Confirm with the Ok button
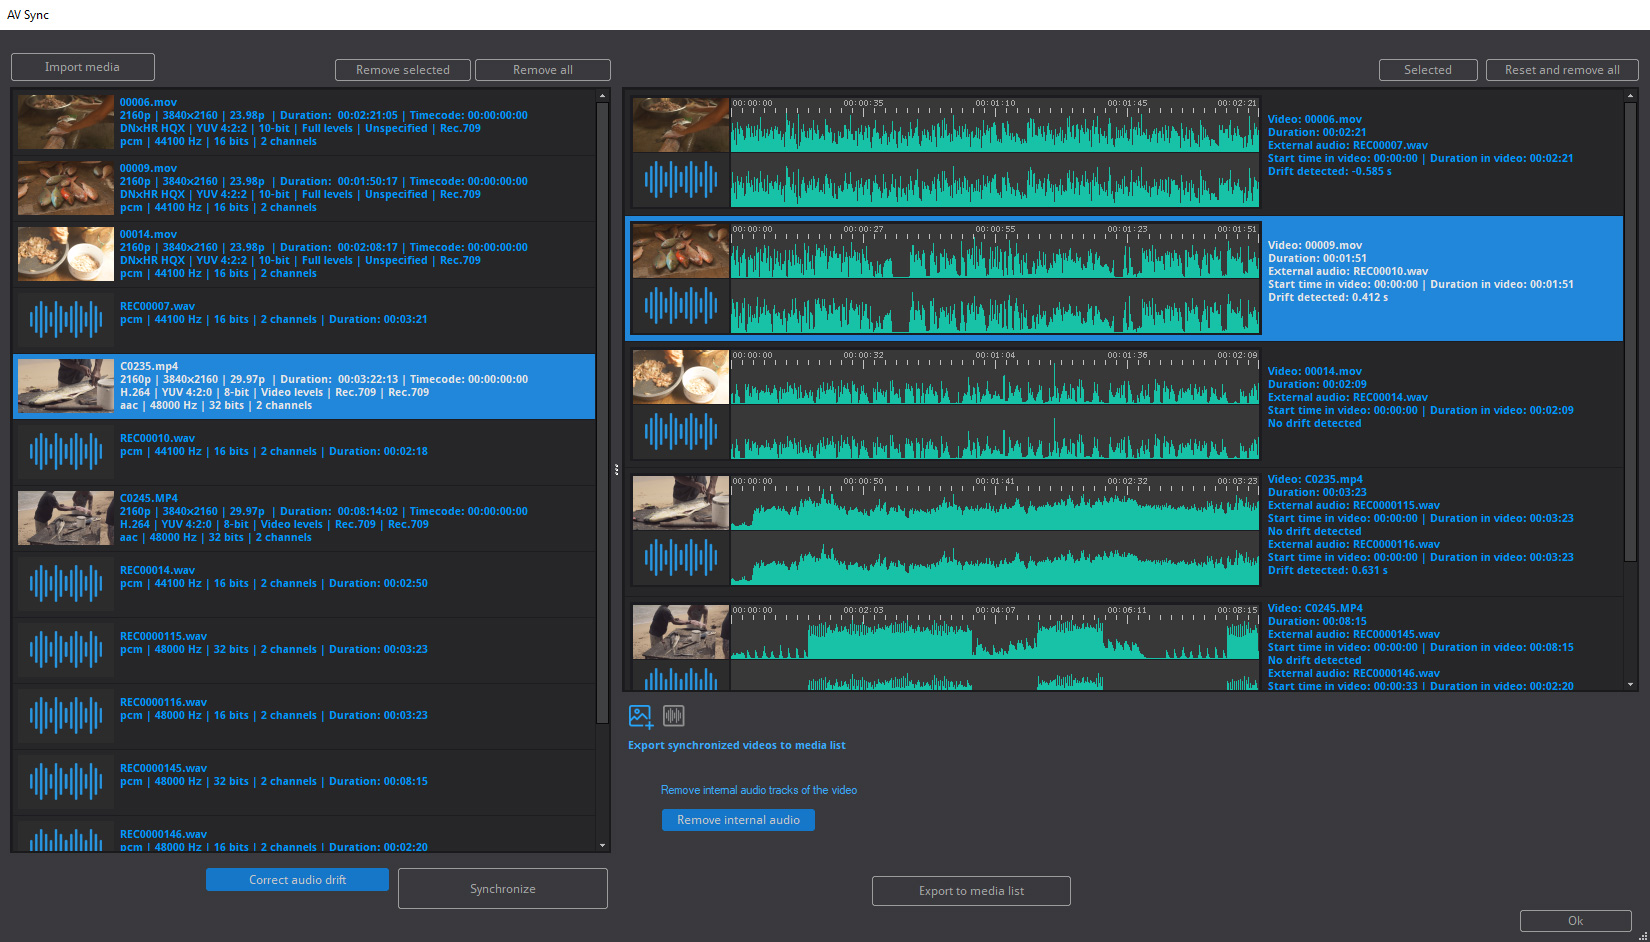The height and width of the screenshot is (942, 1650). [x=1575, y=921]
